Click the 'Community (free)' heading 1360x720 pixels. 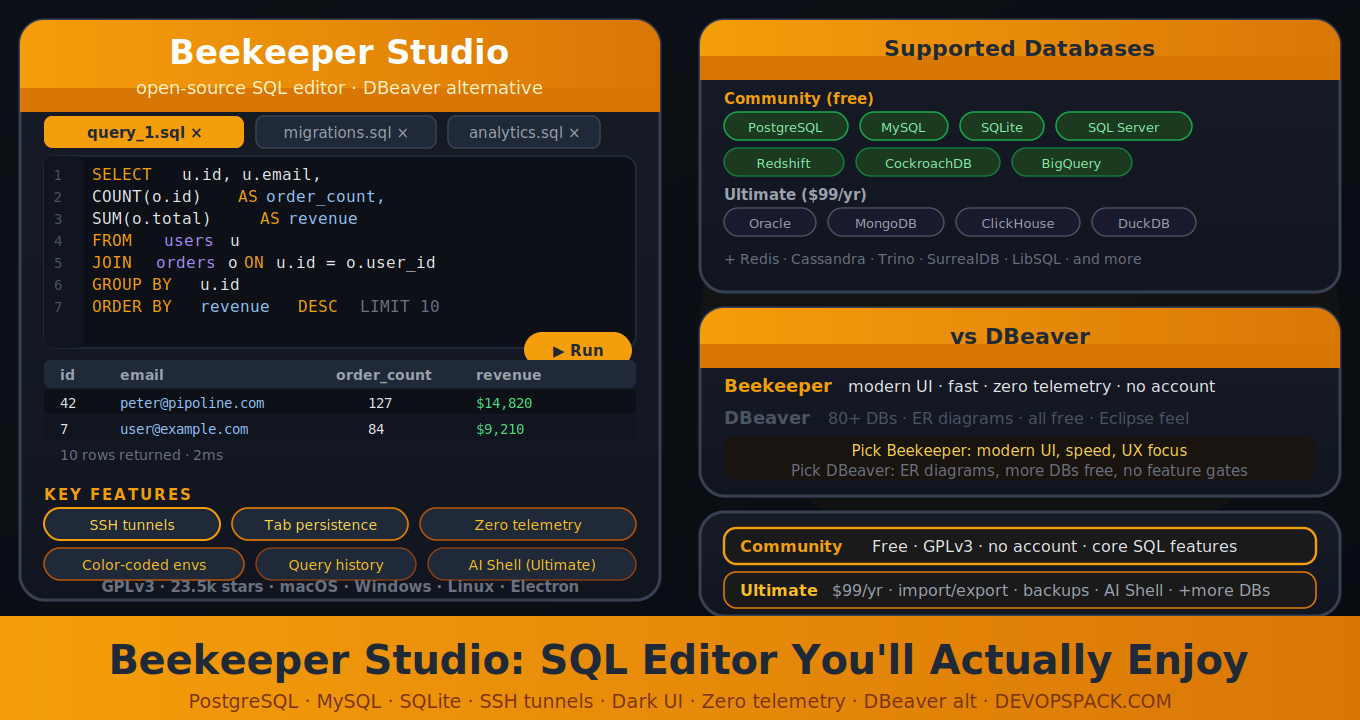coord(799,98)
